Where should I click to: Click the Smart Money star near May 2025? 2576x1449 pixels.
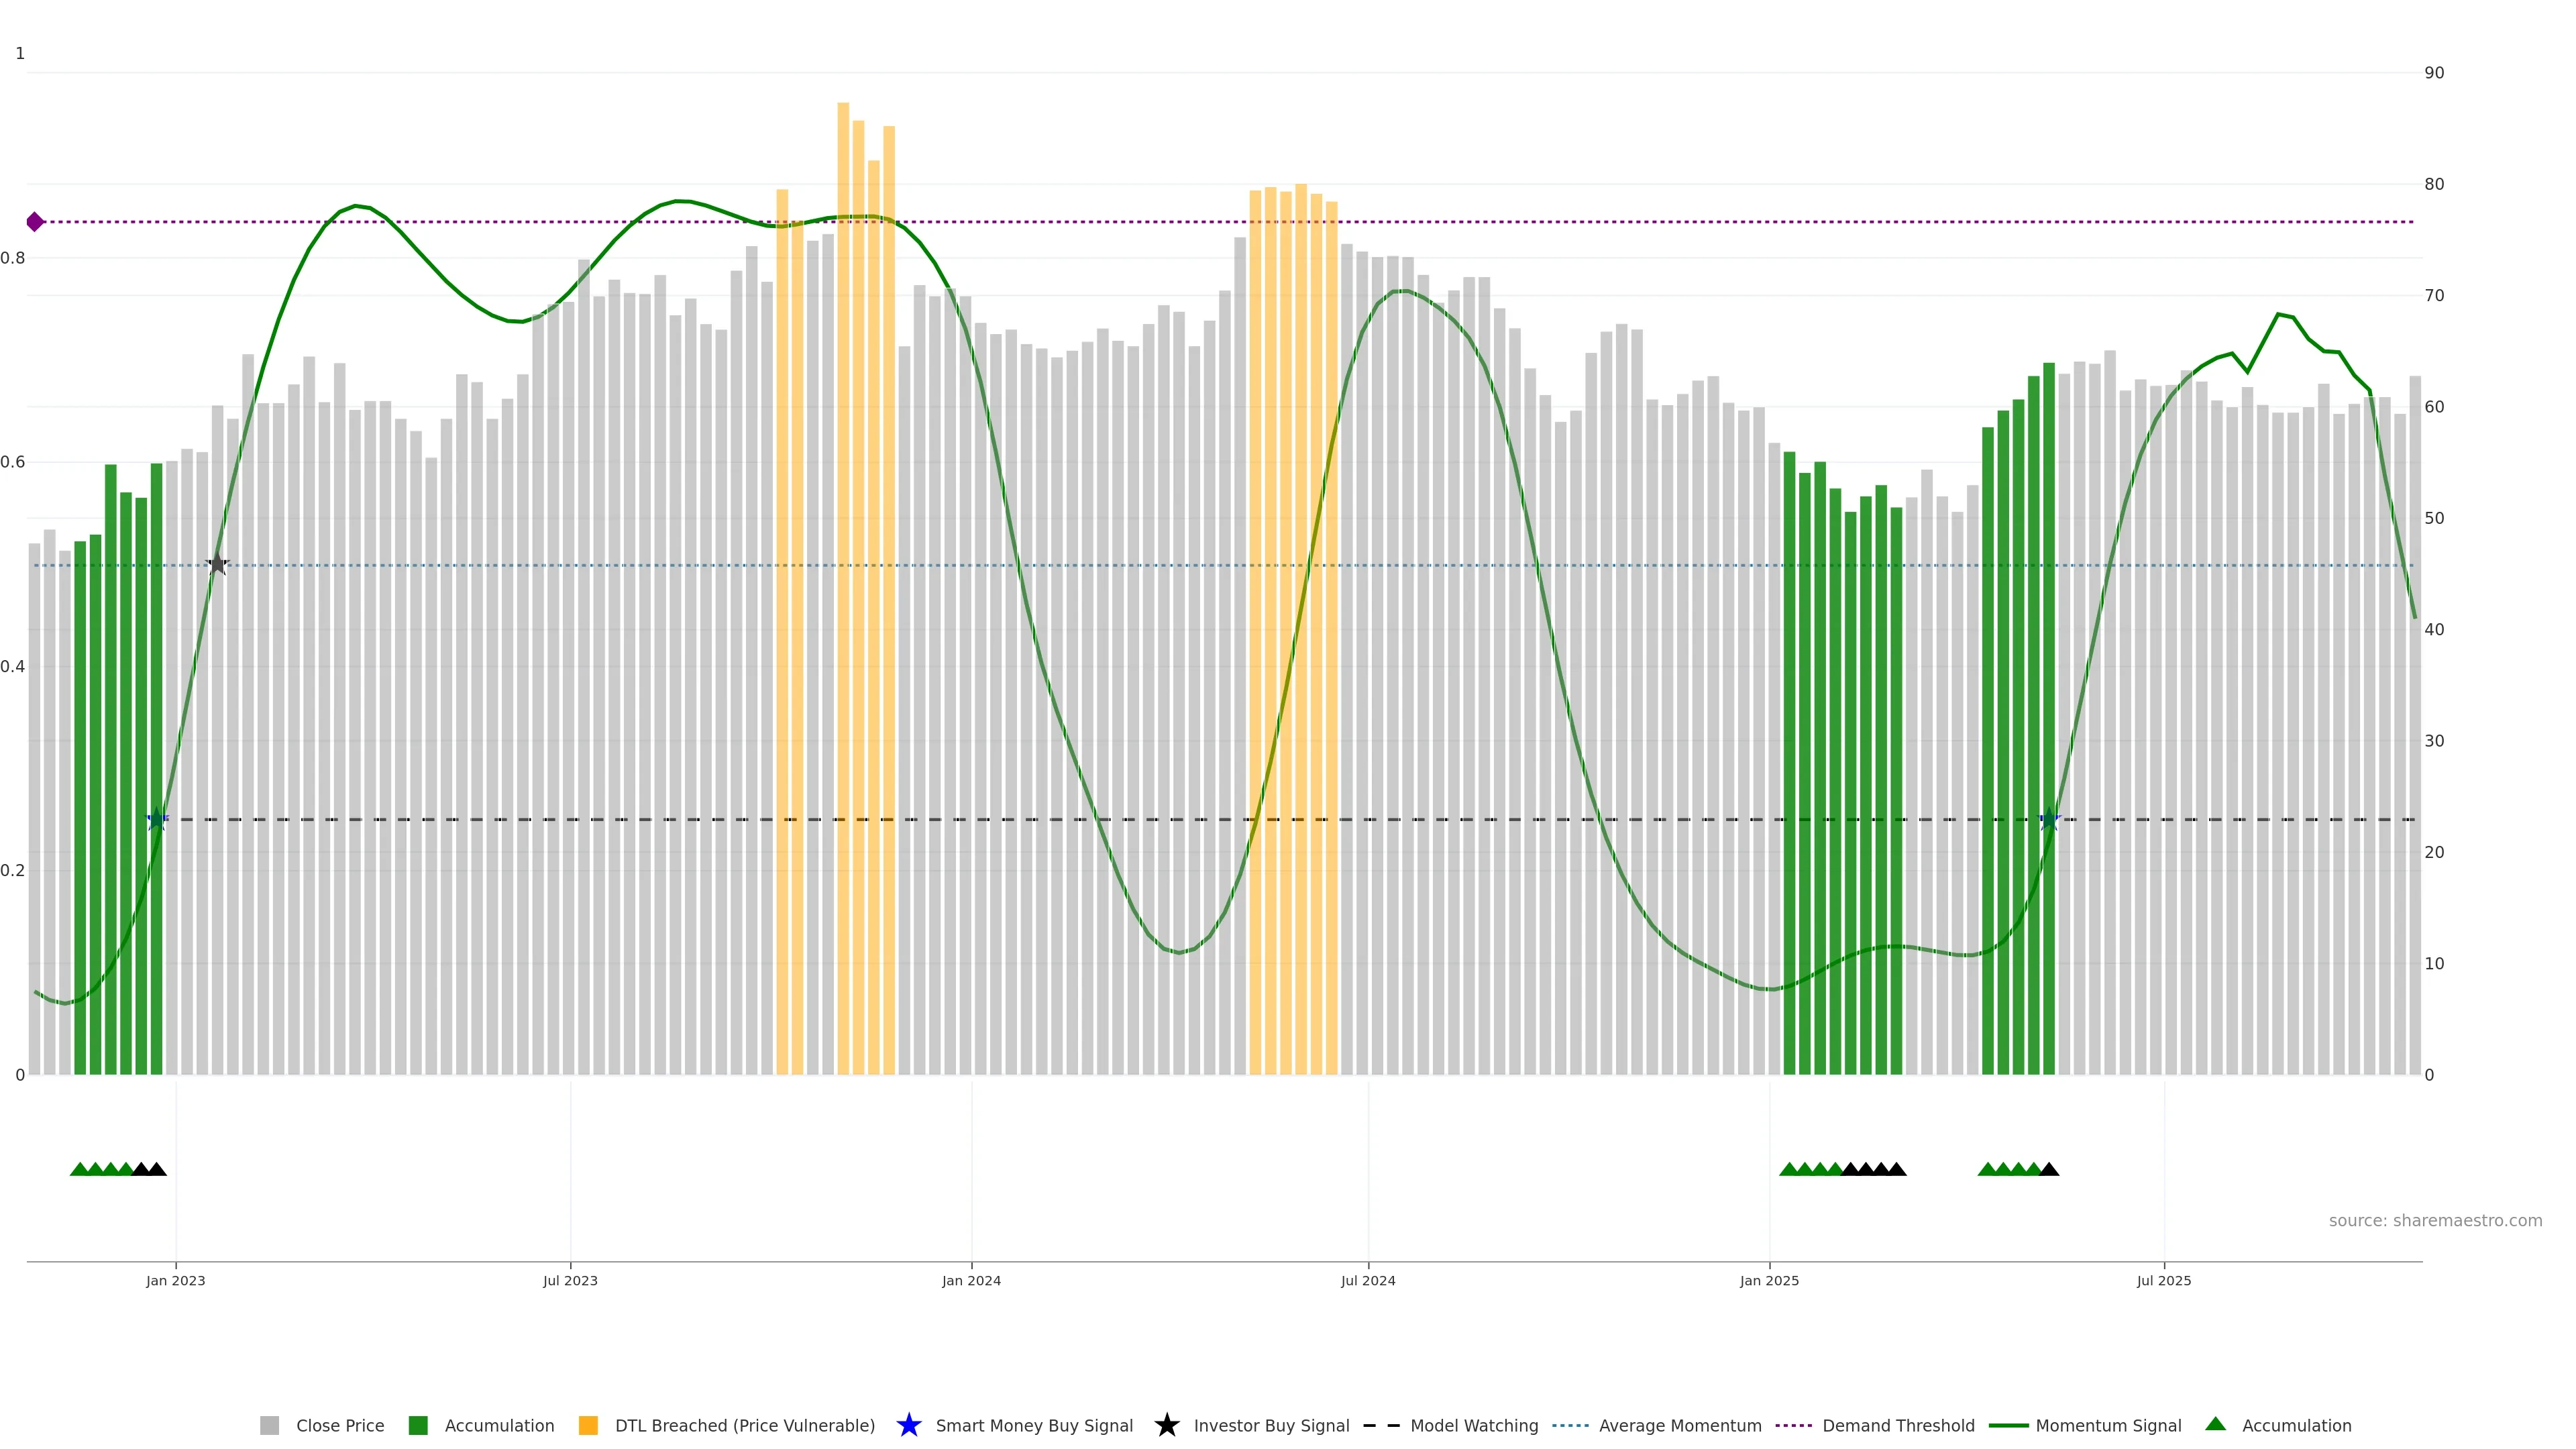click(2049, 819)
